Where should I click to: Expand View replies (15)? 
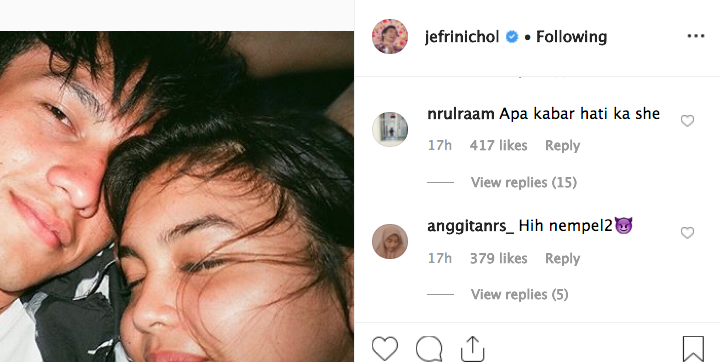[x=523, y=182]
